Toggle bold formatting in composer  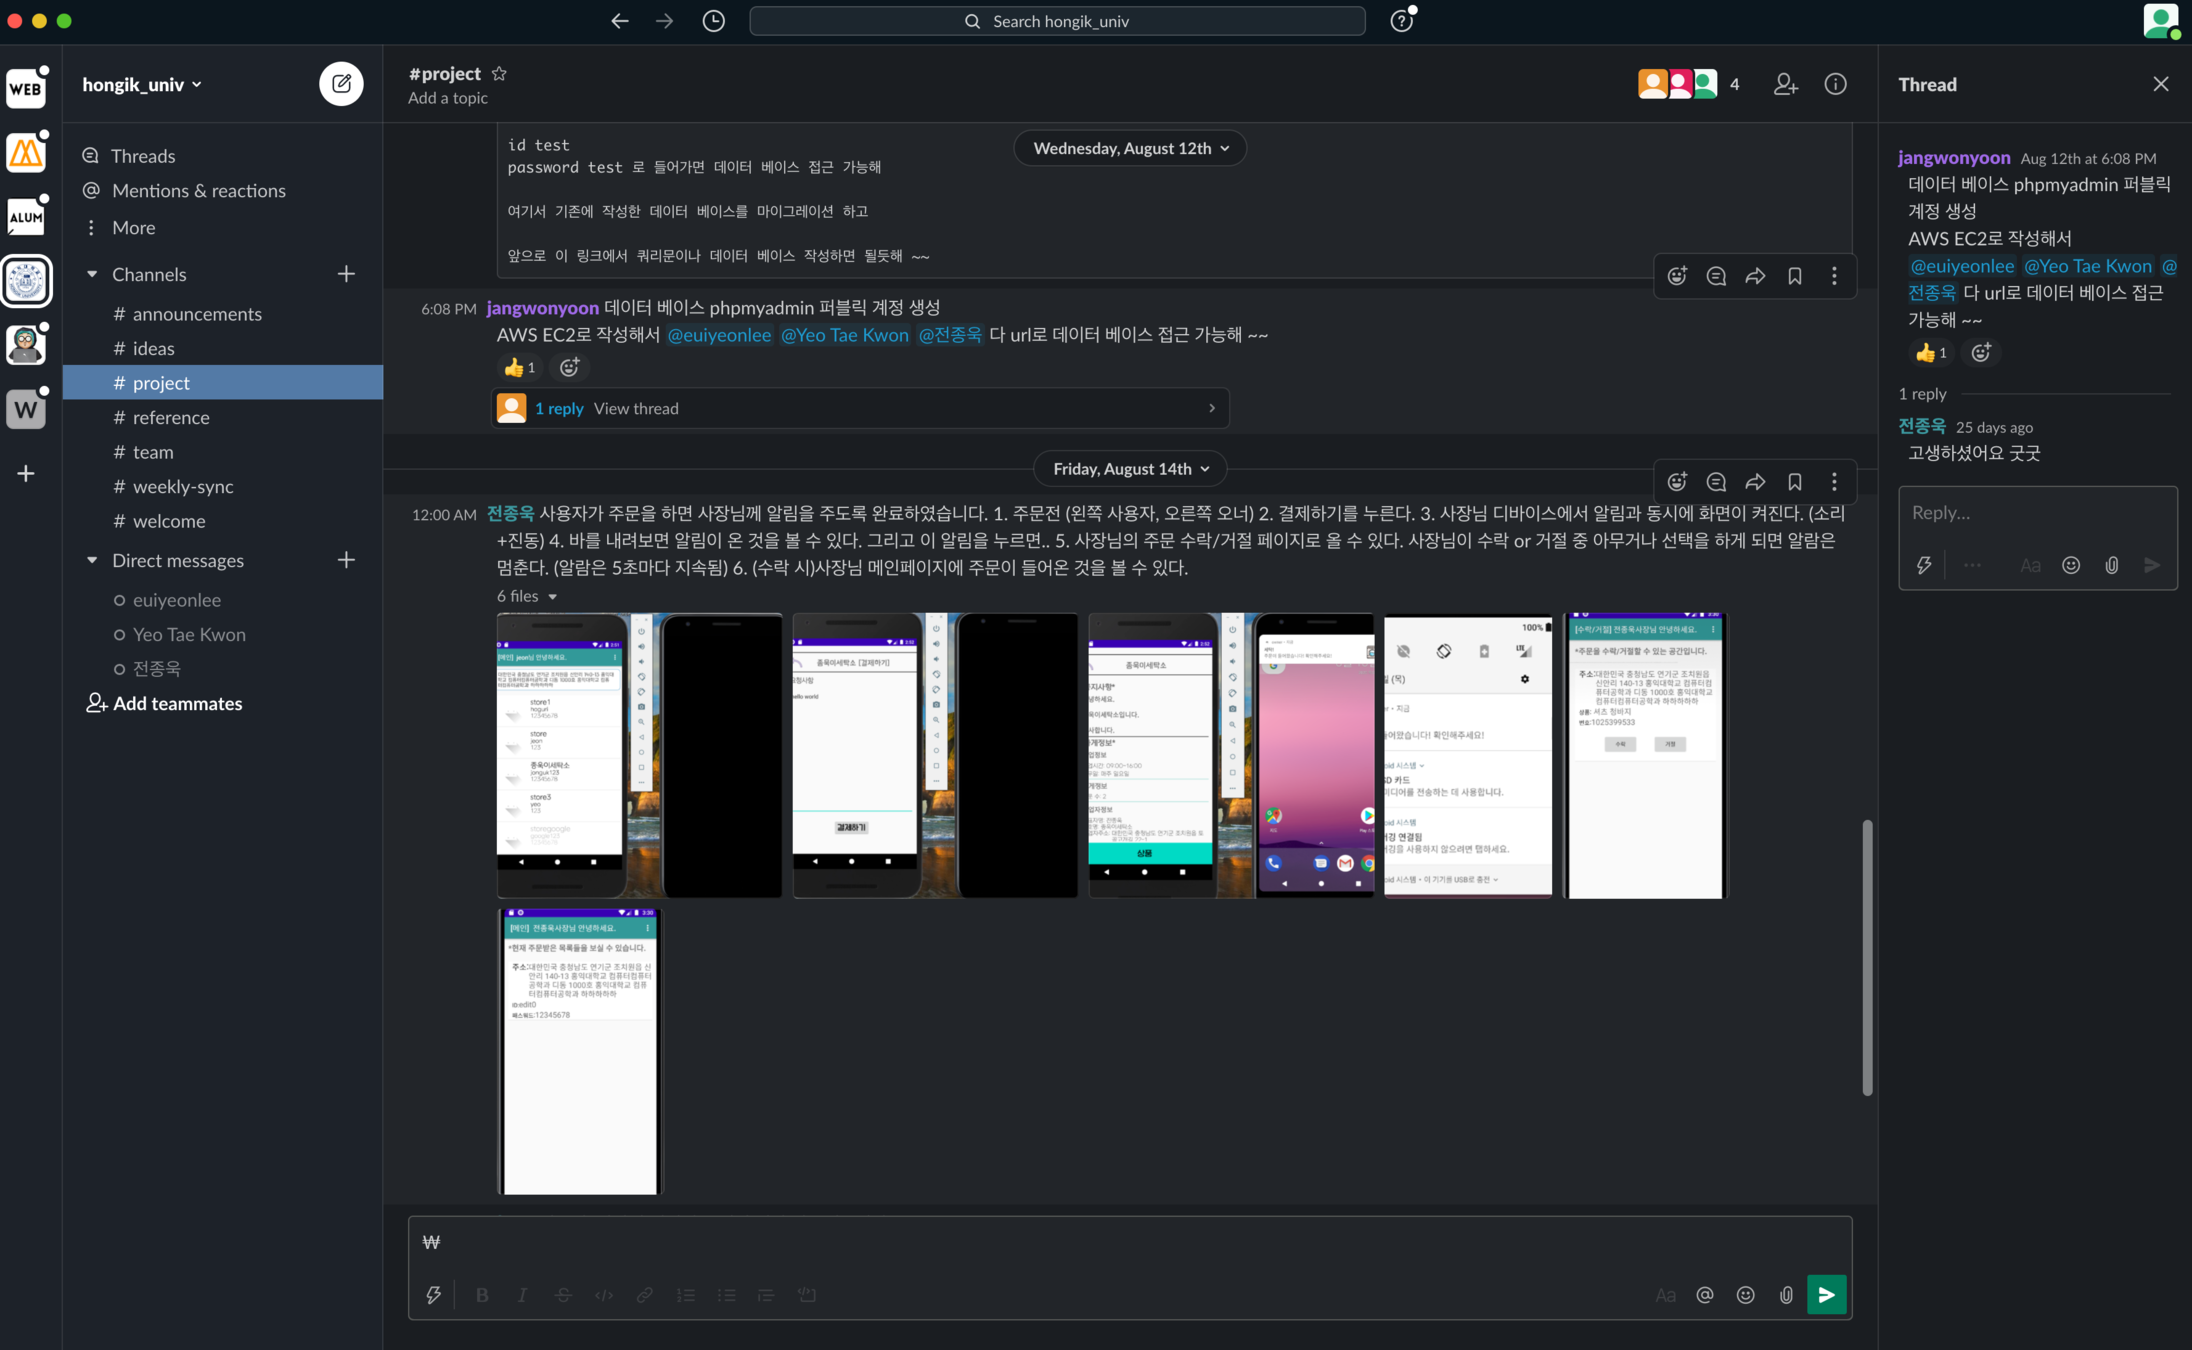coord(482,1295)
